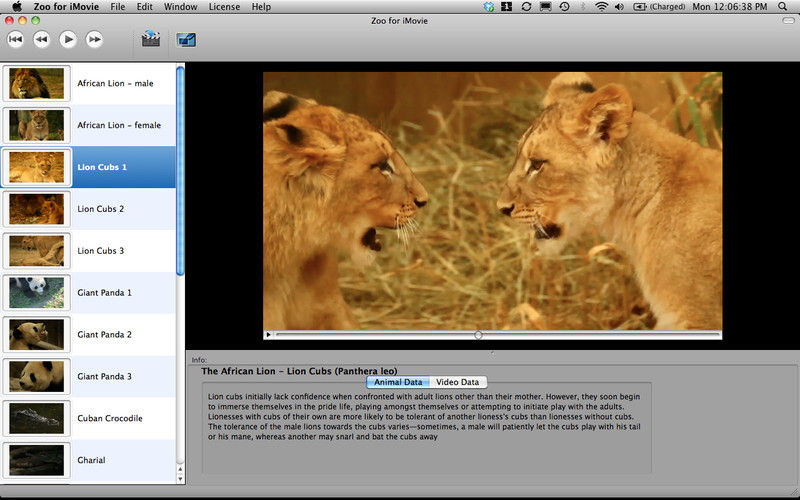Click the skip-to-beginning playback button
Image resolution: width=800 pixels, height=500 pixels.
[15, 39]
